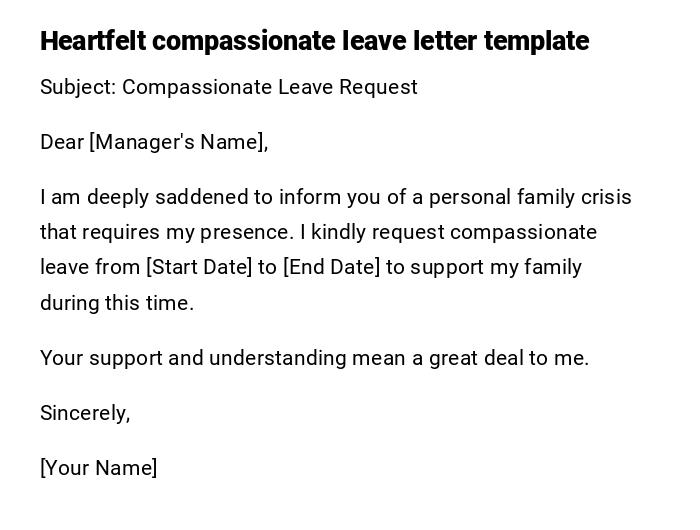Click the phrase "kindly request"
Image resolution: width=700 pixels, height=530 pixels.
[x=377, y=232]
